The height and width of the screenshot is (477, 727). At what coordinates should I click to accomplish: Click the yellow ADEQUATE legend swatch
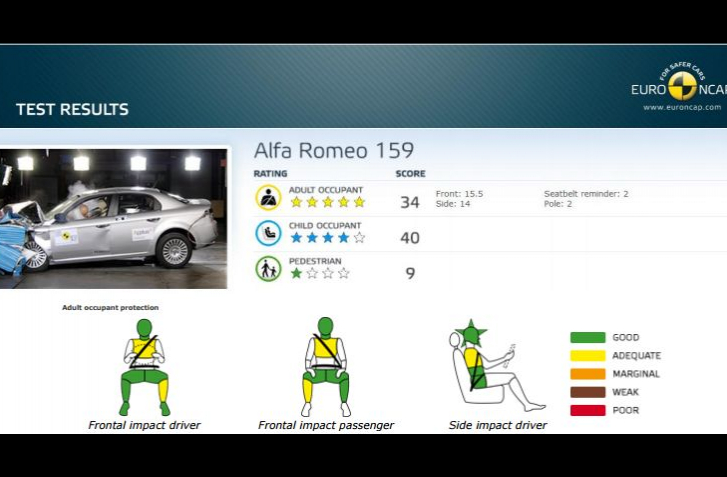(x=587, y=356)
